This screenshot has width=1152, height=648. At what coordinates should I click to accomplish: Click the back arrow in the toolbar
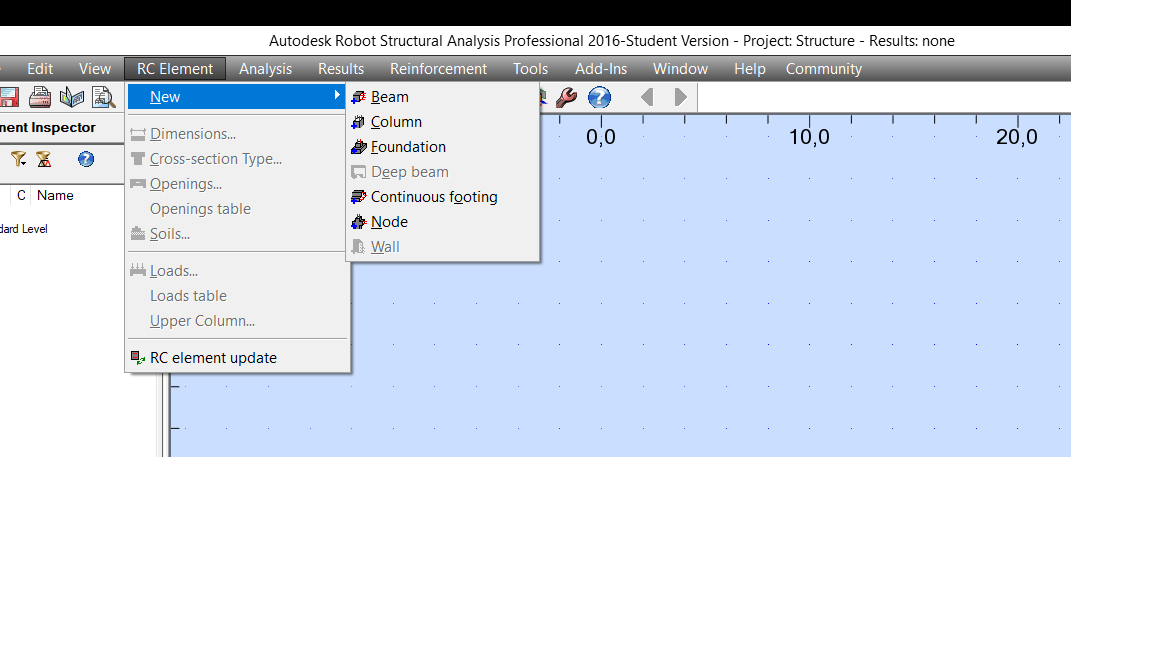(x=647, y=97)
